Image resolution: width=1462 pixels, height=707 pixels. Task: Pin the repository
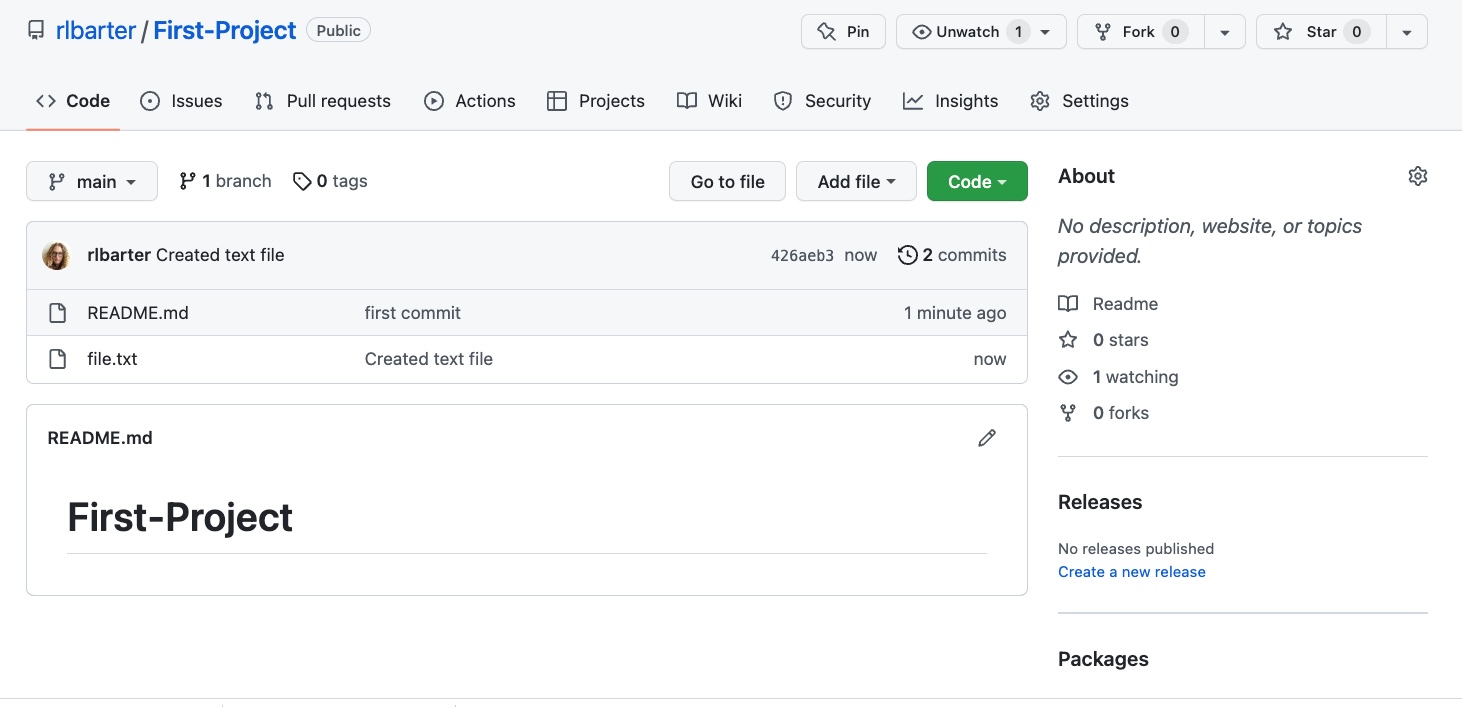point(843,31)
